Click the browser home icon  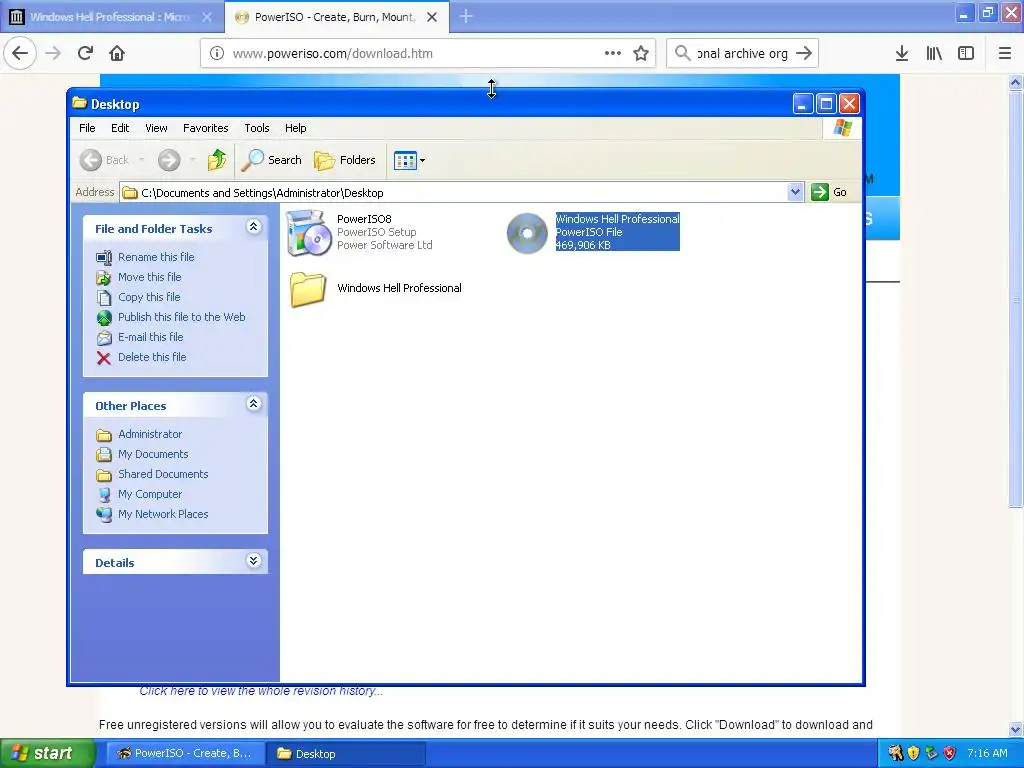pyautogui.click(x=117, y=53)
